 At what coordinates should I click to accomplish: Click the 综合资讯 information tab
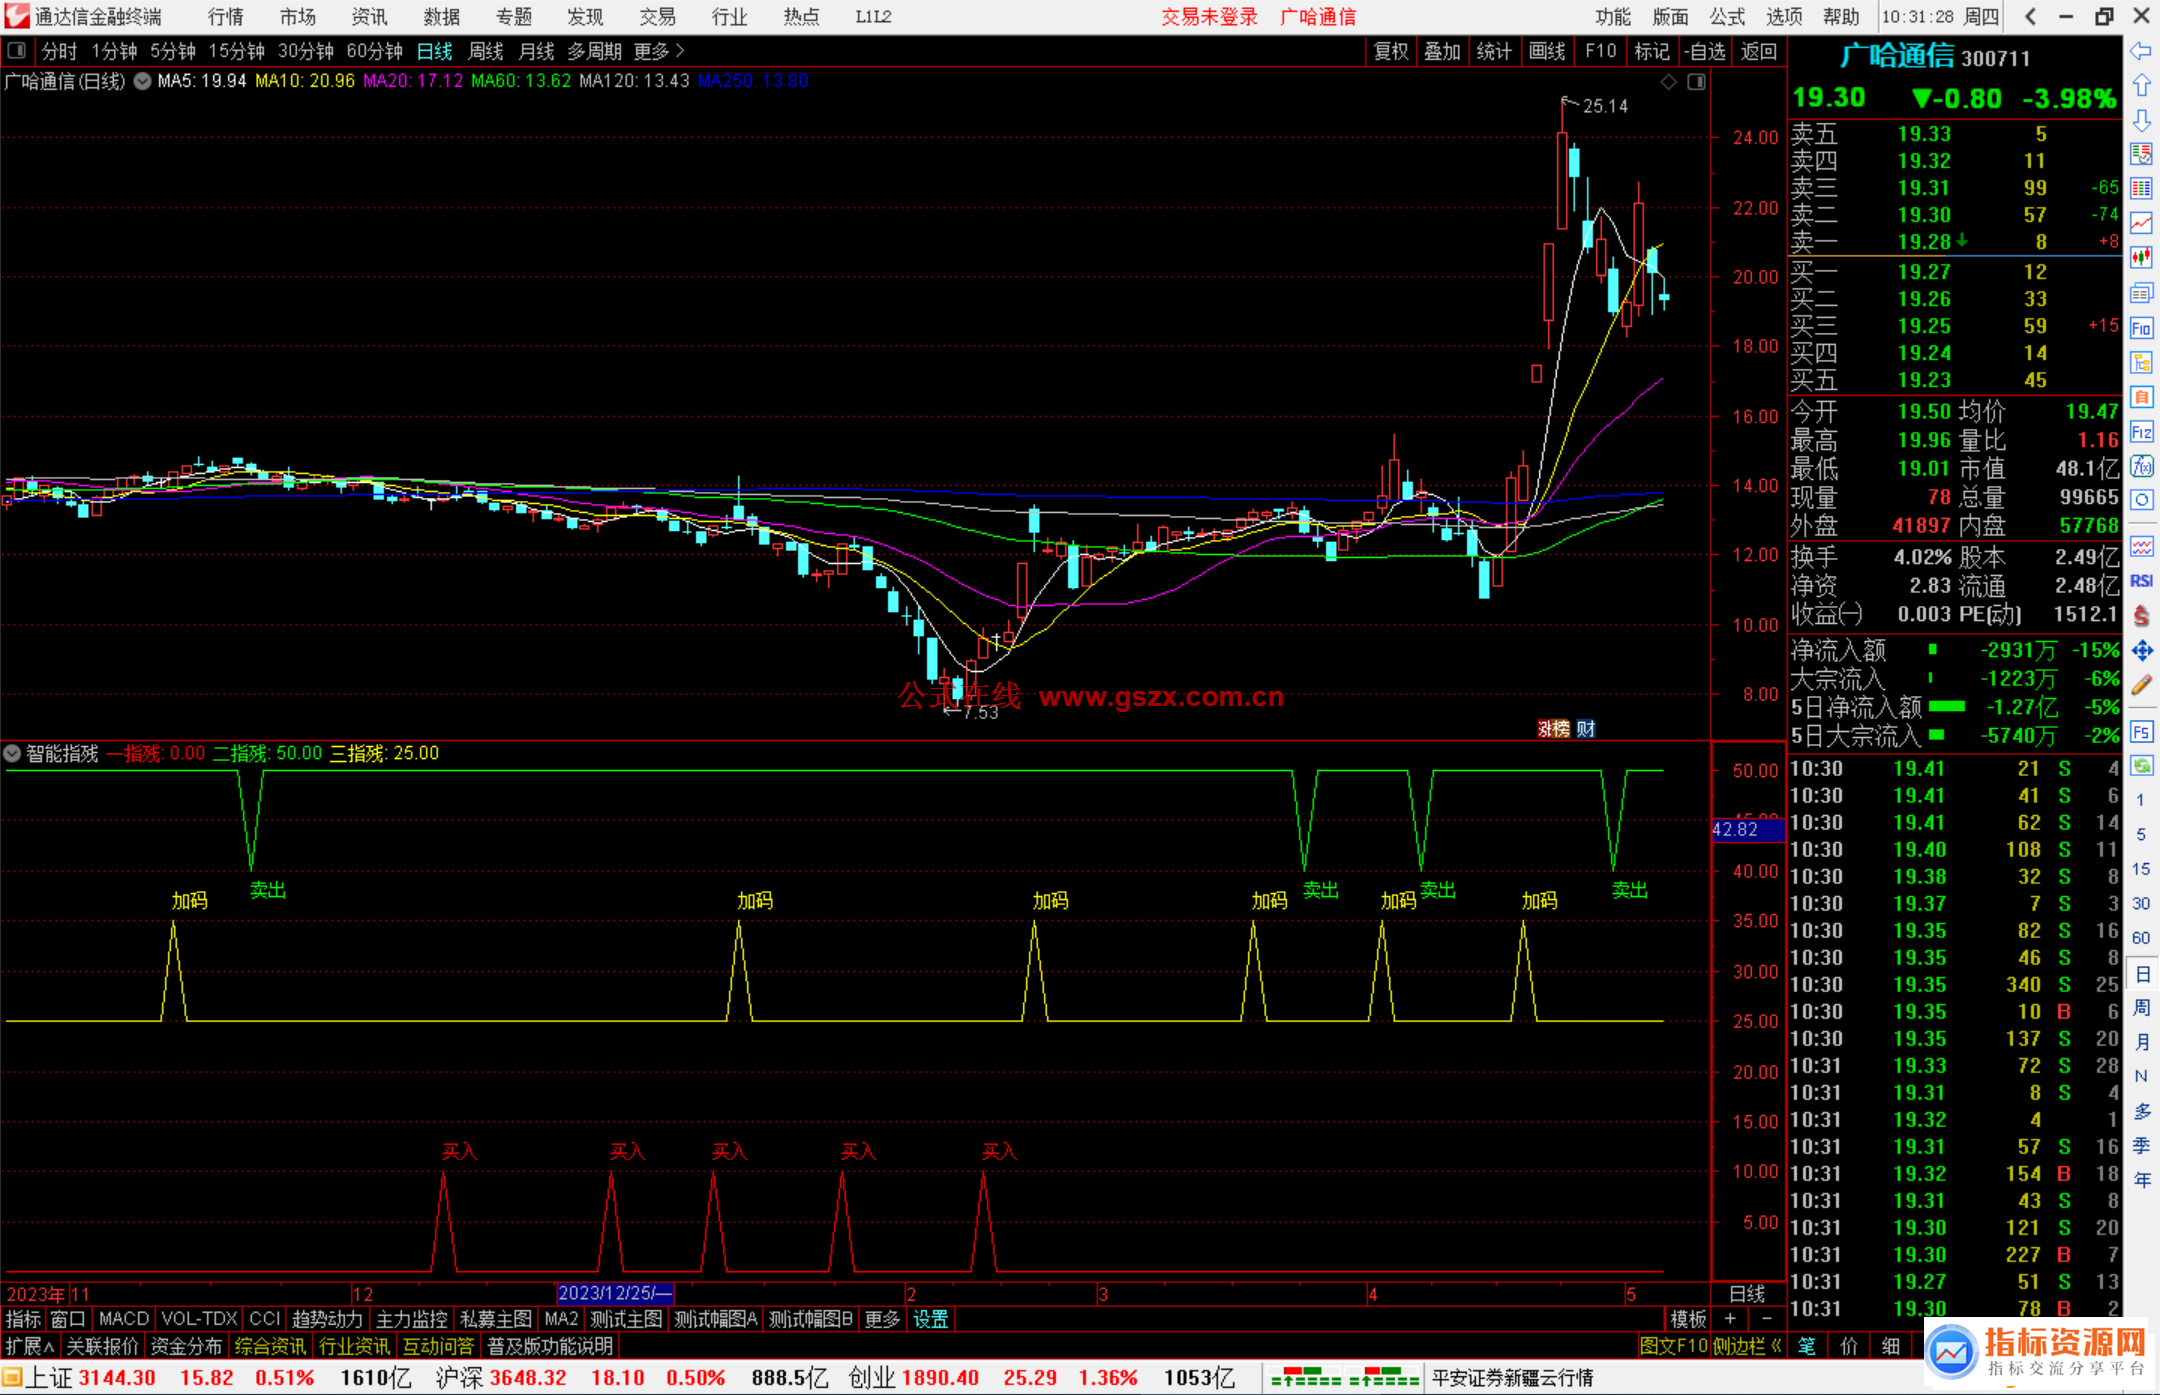pyautogui.click(x=270, y=1346)
